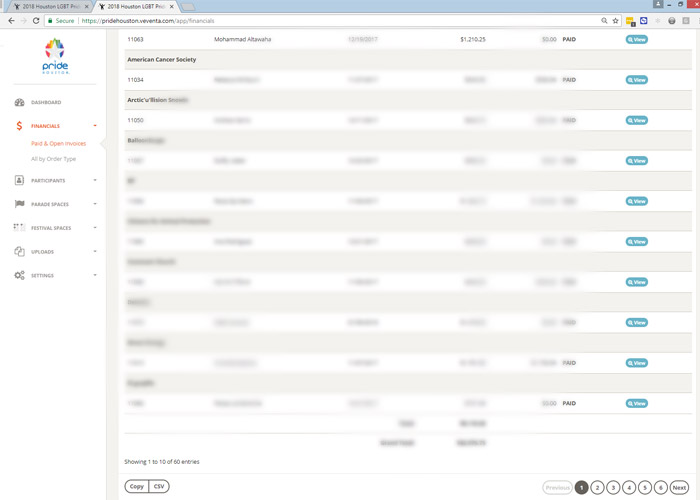
Task: Go back with browser back arrow
Action: tap(11, 21)
